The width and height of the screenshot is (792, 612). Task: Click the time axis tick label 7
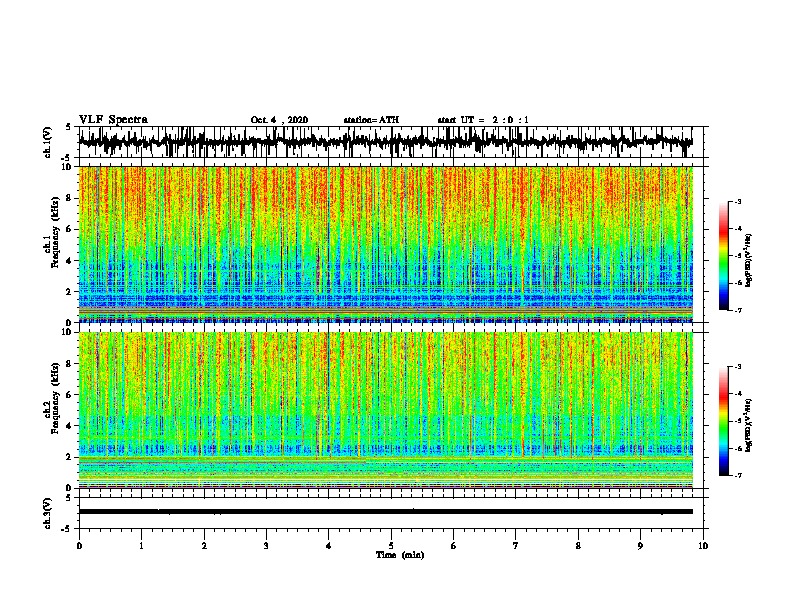516,546
